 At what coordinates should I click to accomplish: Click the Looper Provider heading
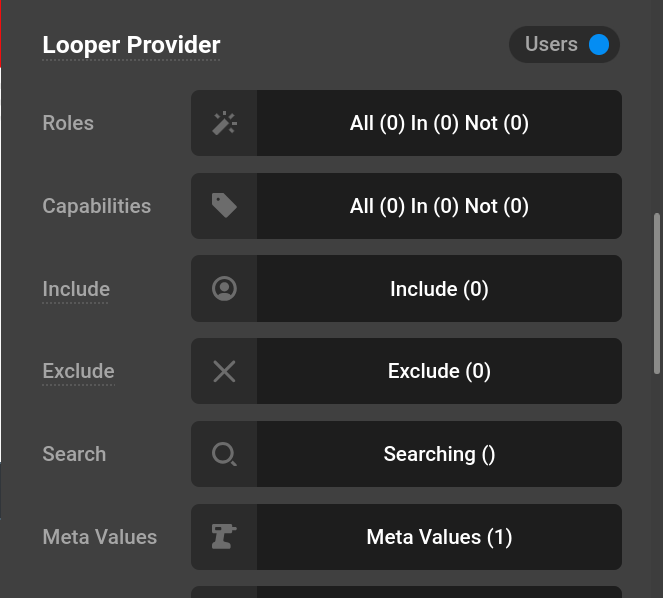point(131,45)
